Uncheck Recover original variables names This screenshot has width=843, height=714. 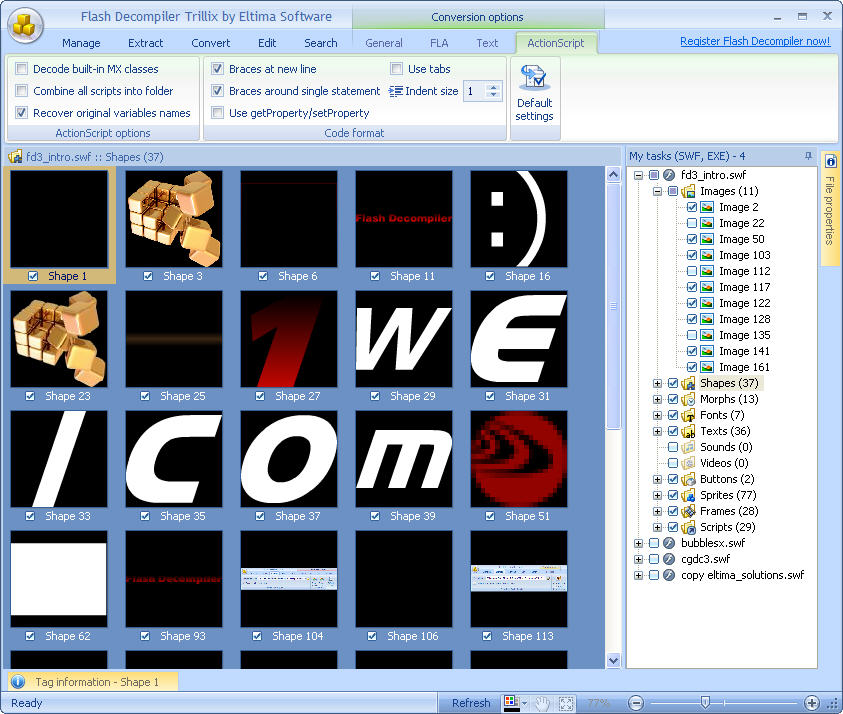(22, 113)
